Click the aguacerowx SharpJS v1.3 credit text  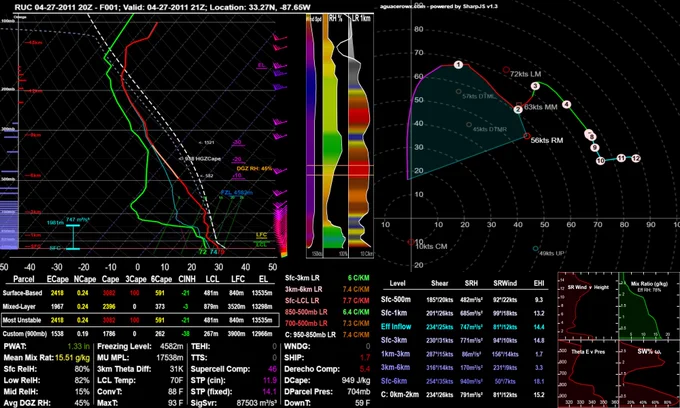pyautogui.click(x=438, y=7)
